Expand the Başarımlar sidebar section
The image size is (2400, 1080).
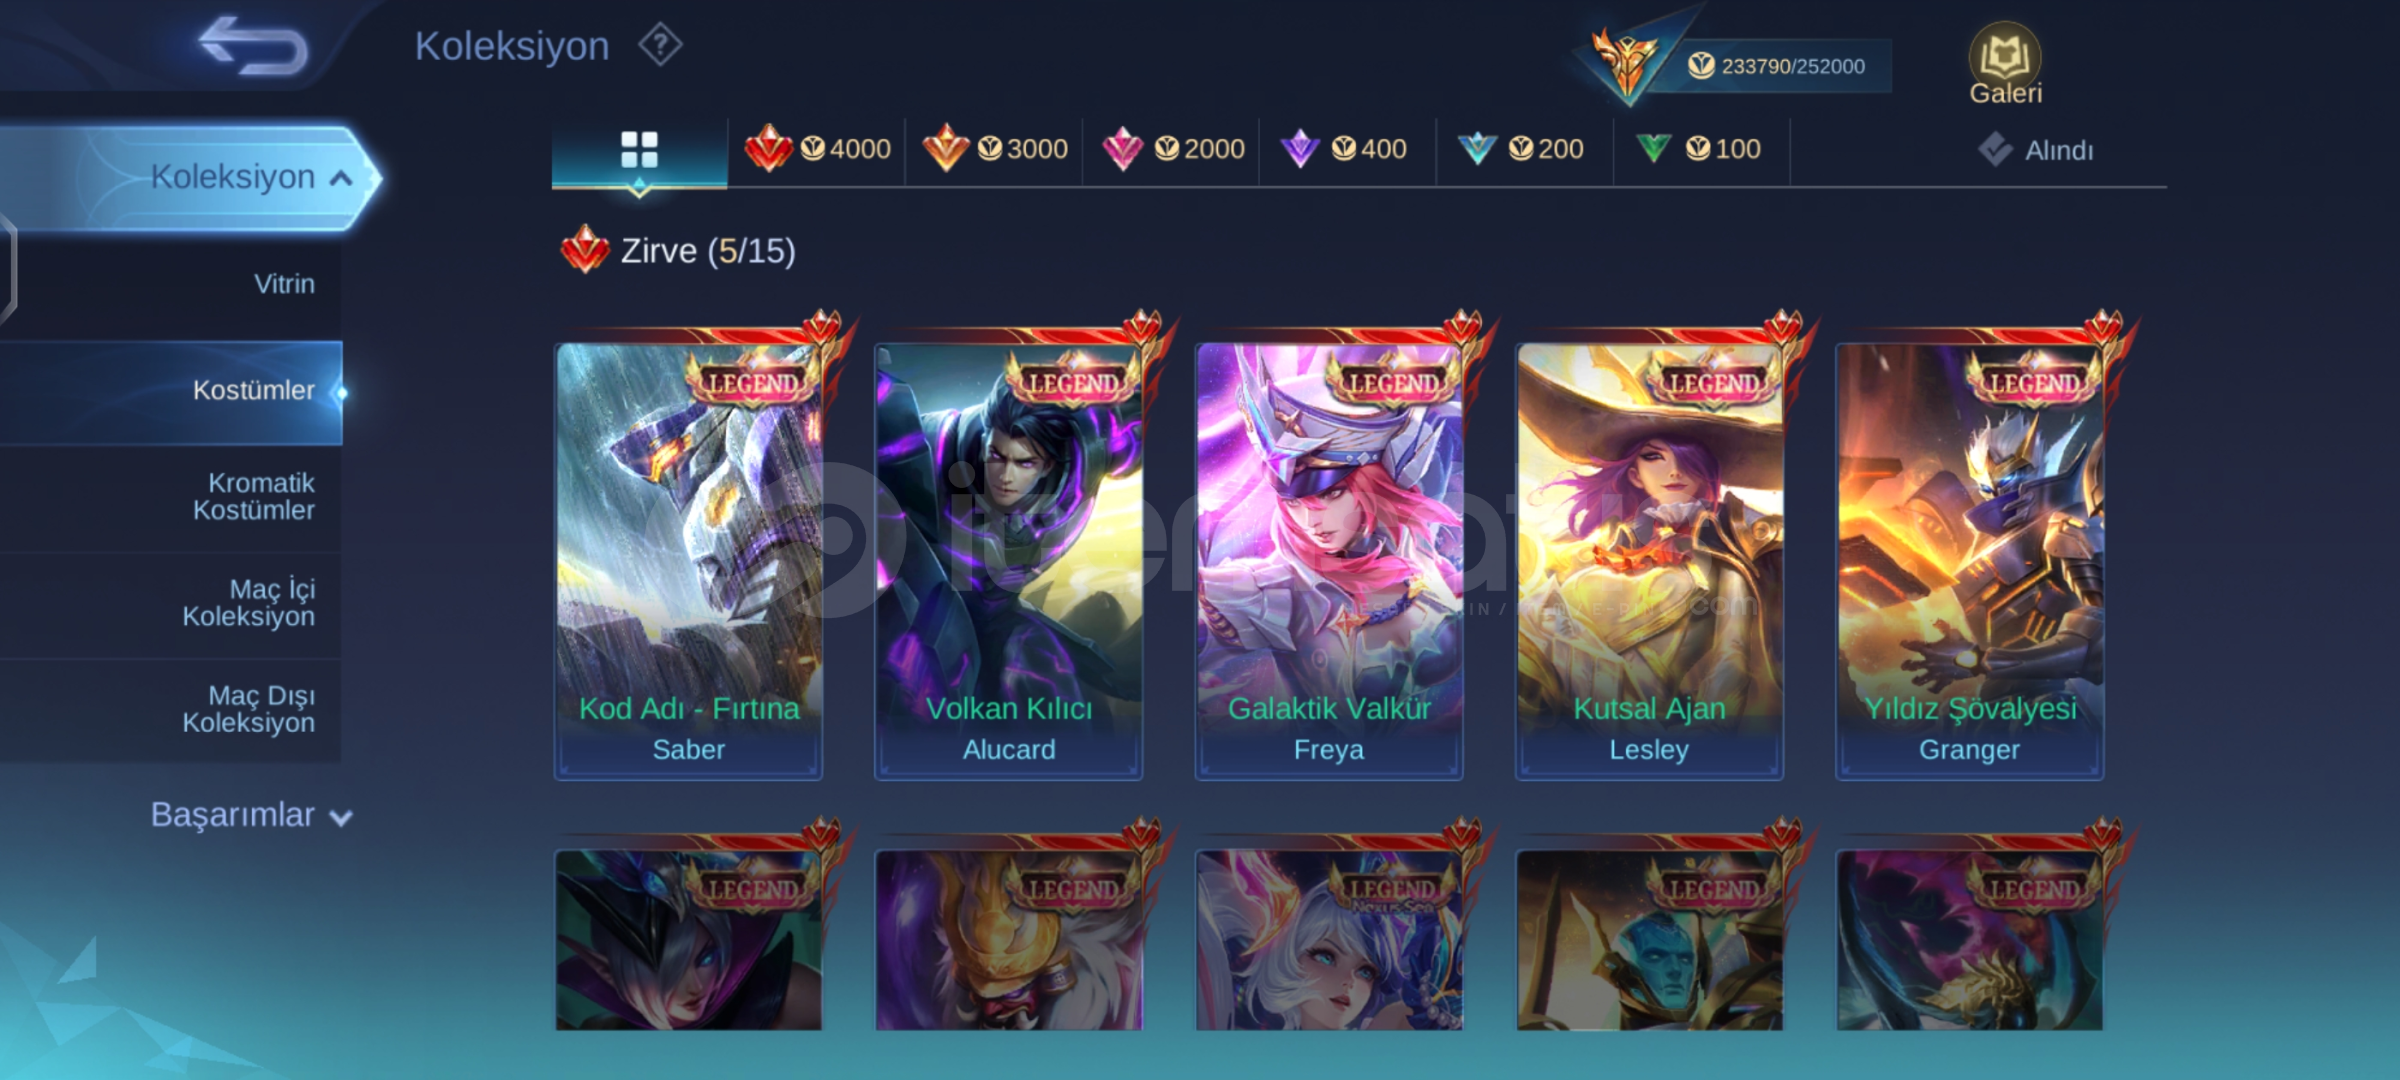click(251, 815)
